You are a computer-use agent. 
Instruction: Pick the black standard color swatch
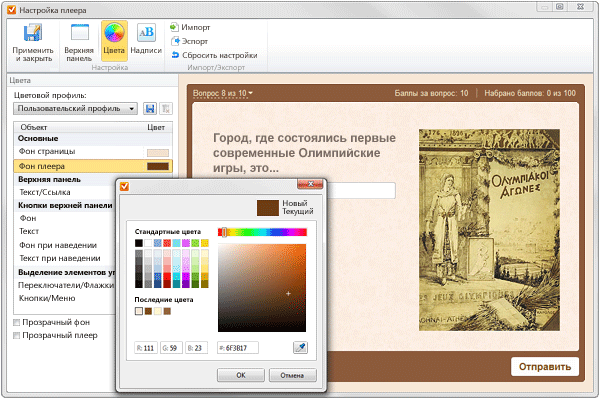click(x=139, y=243)
